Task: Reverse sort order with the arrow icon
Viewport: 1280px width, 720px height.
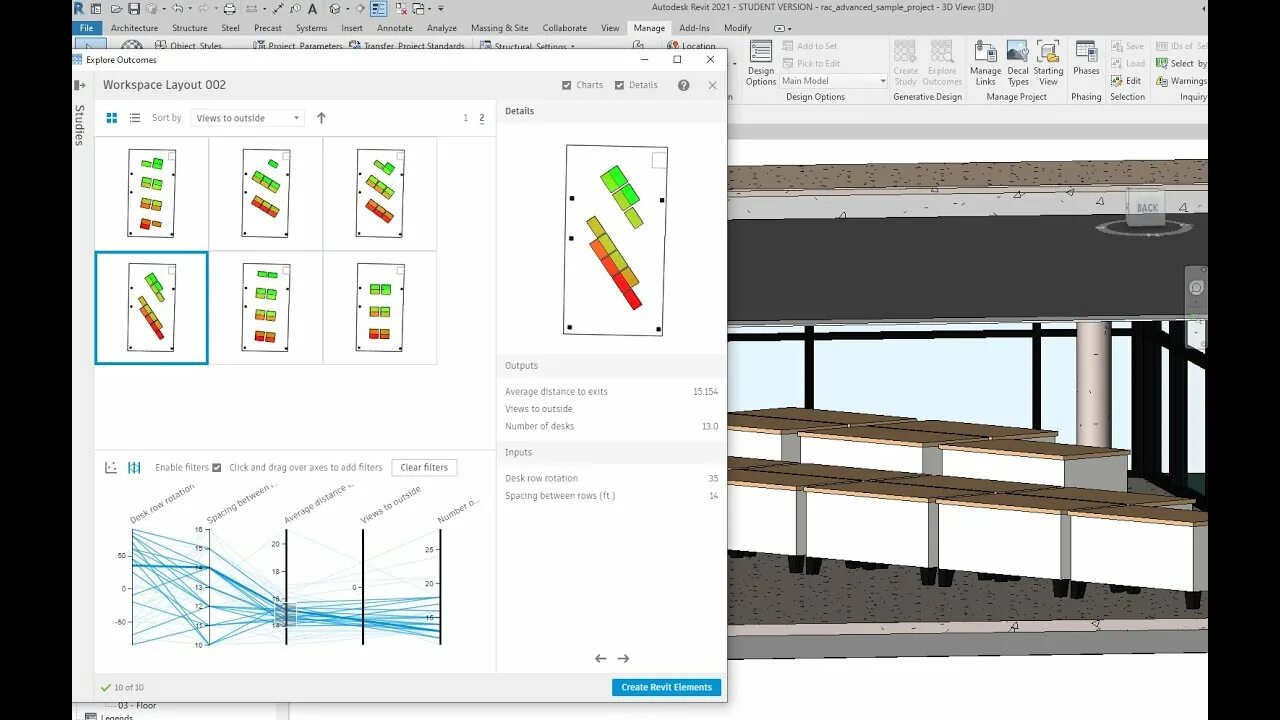Action: (321, 118)
